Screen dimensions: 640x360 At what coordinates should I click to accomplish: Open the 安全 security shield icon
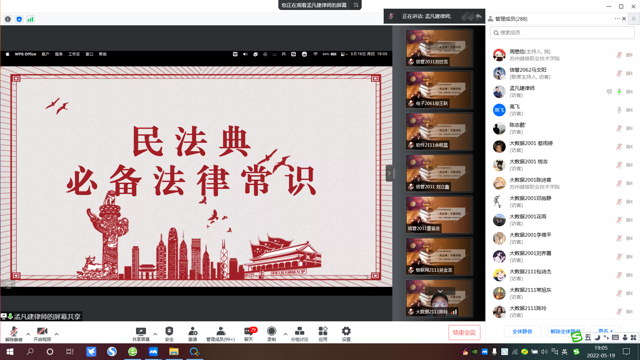pyautogui.click(x=169, y=333)
